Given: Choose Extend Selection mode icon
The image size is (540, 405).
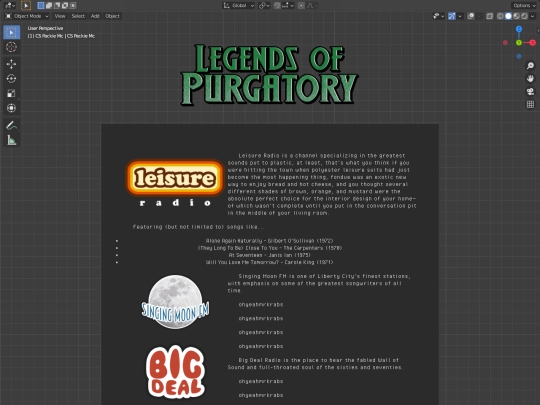Looking at the screenshot, I should pyautogui.click(x=49, y=6).
